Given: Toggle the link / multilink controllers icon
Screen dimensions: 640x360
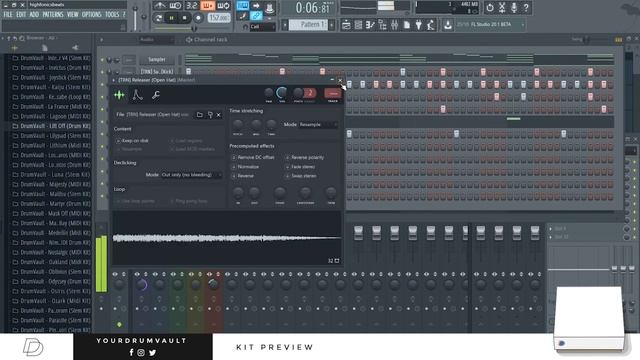Looking at the screenshot, I should 256,16.
